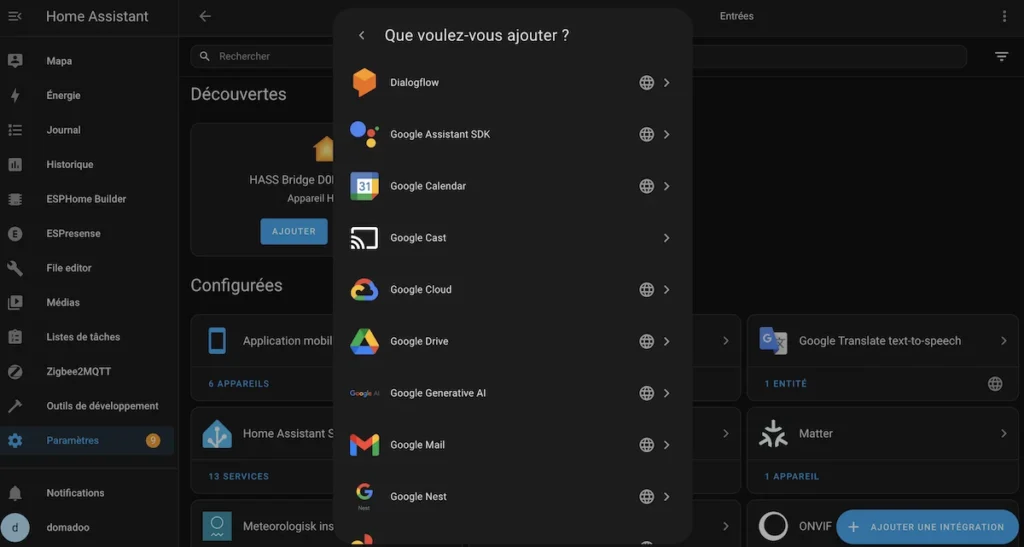The height and width of the screenshot is (547, 1024).
Task: Click the Google Drive logo
Action: tap(364, 341)
